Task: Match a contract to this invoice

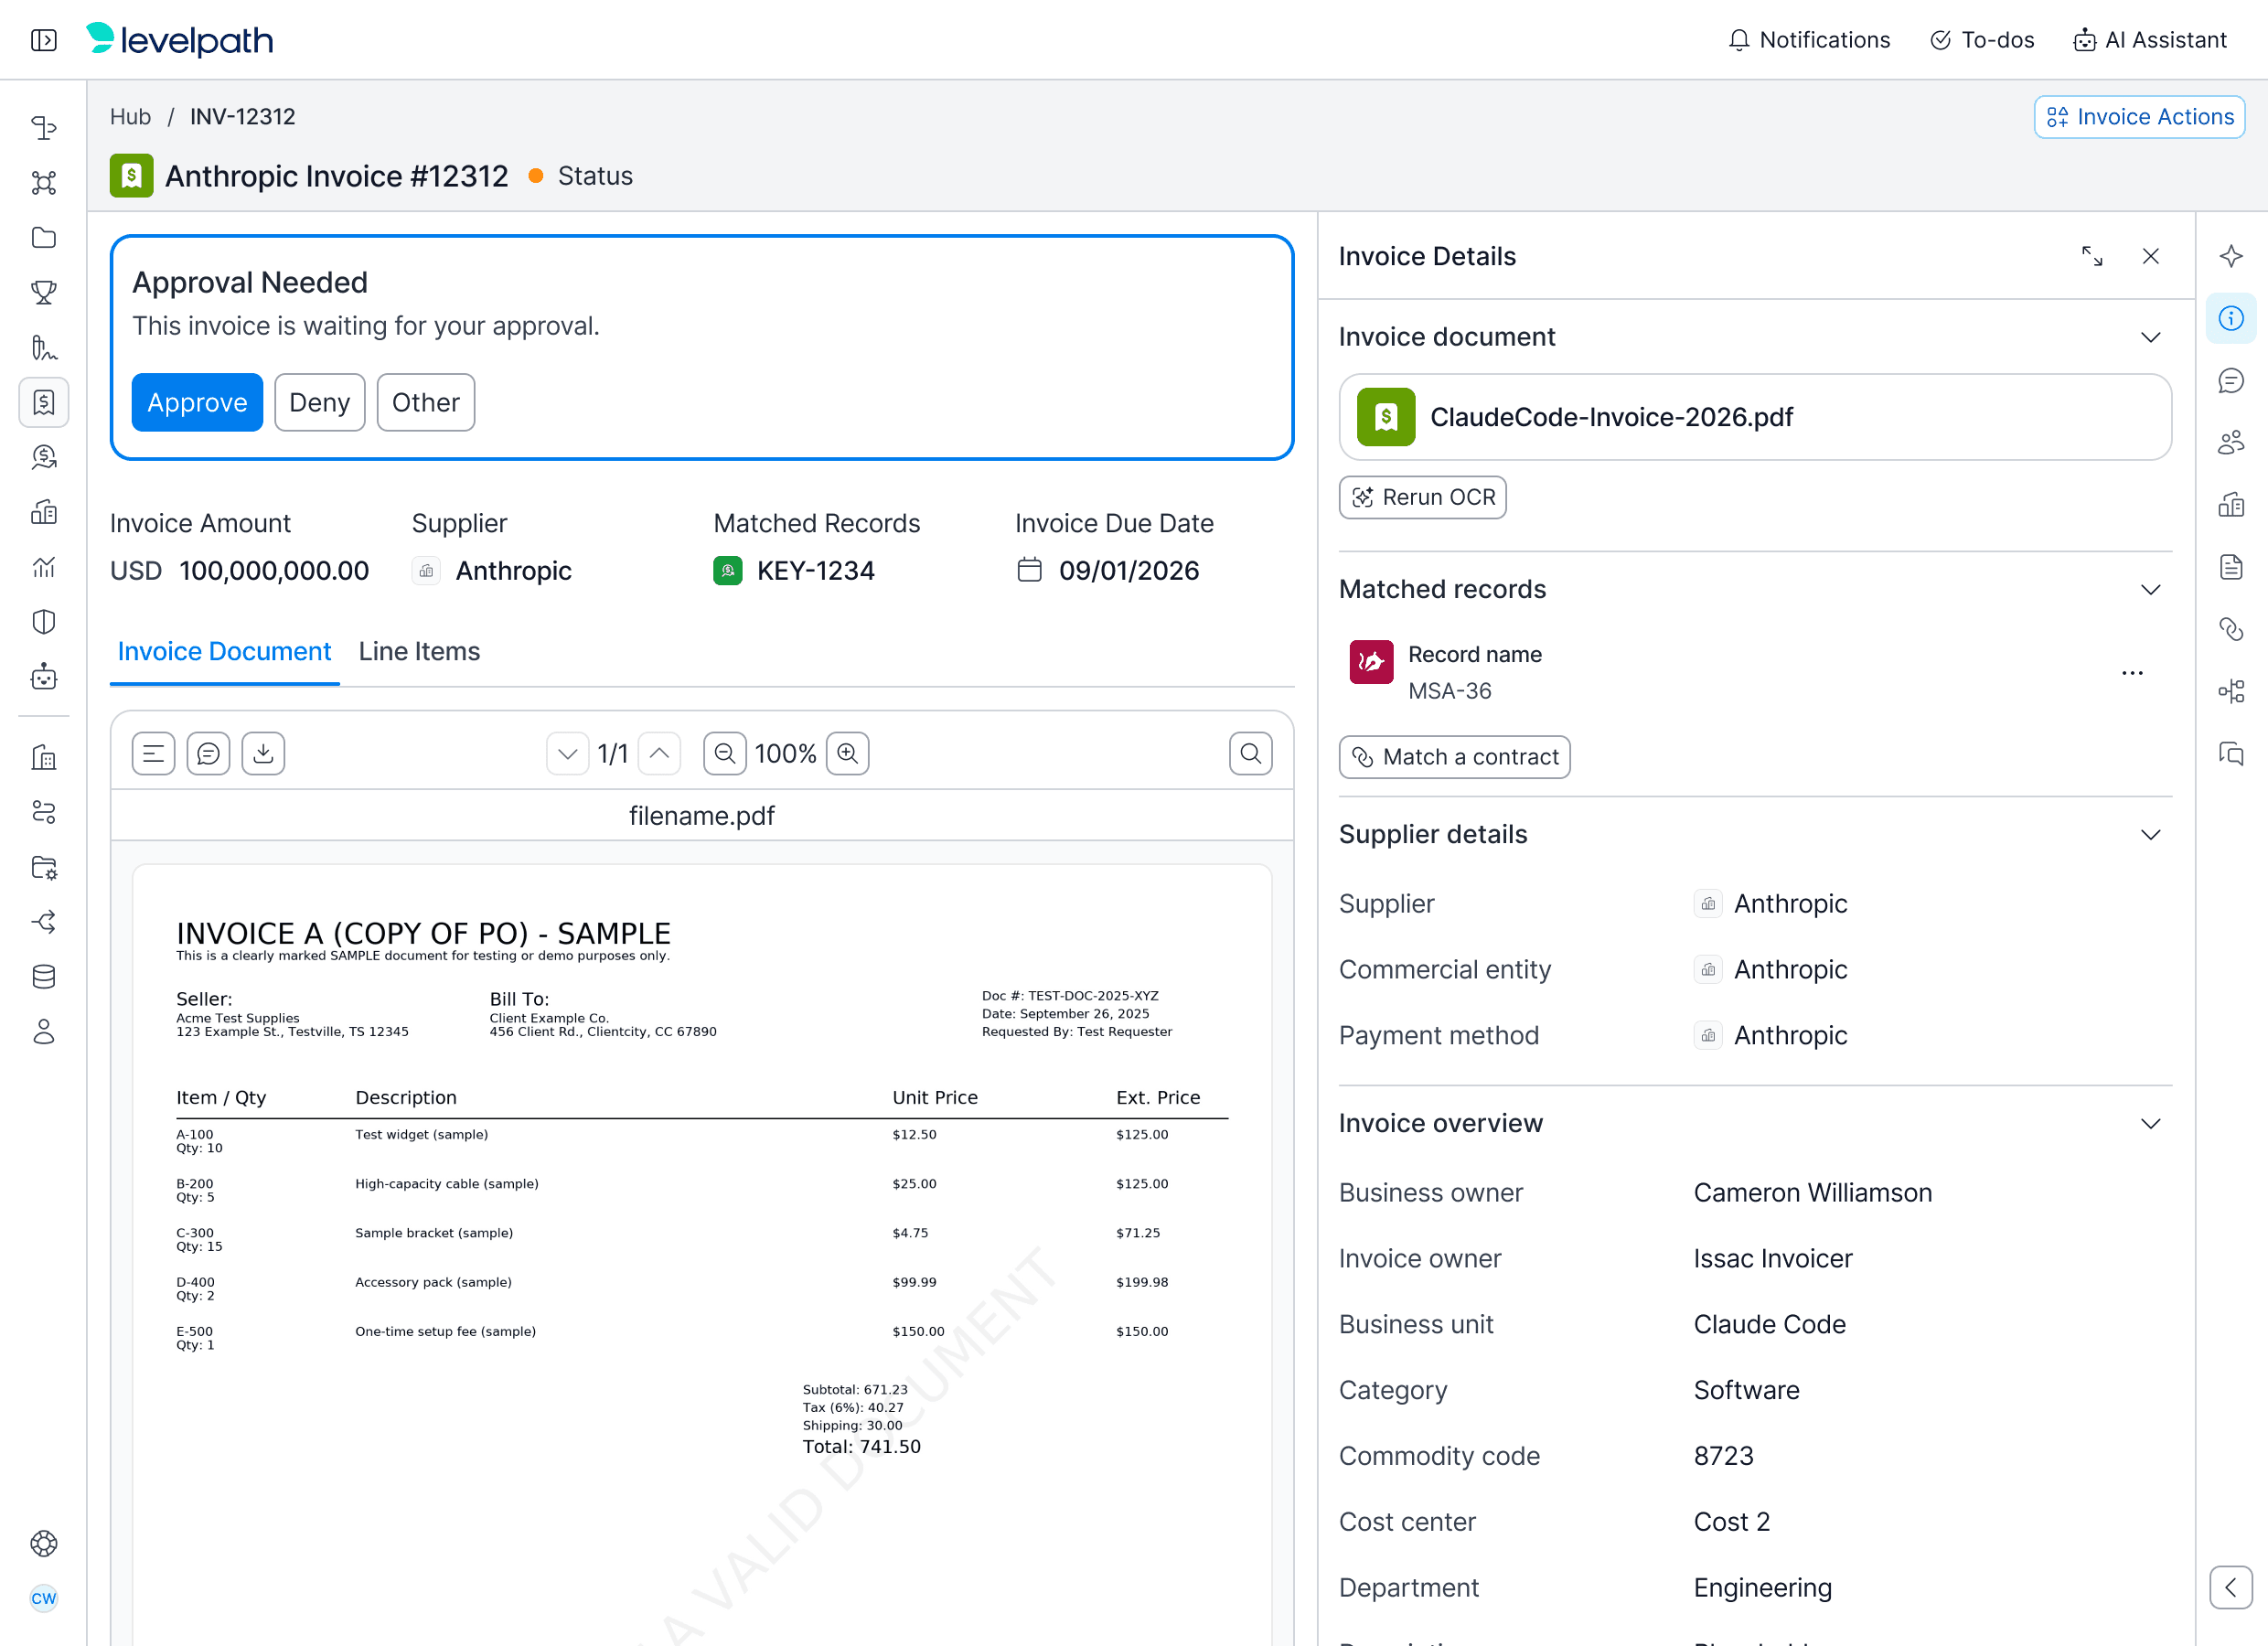Action: point(1454,757)
